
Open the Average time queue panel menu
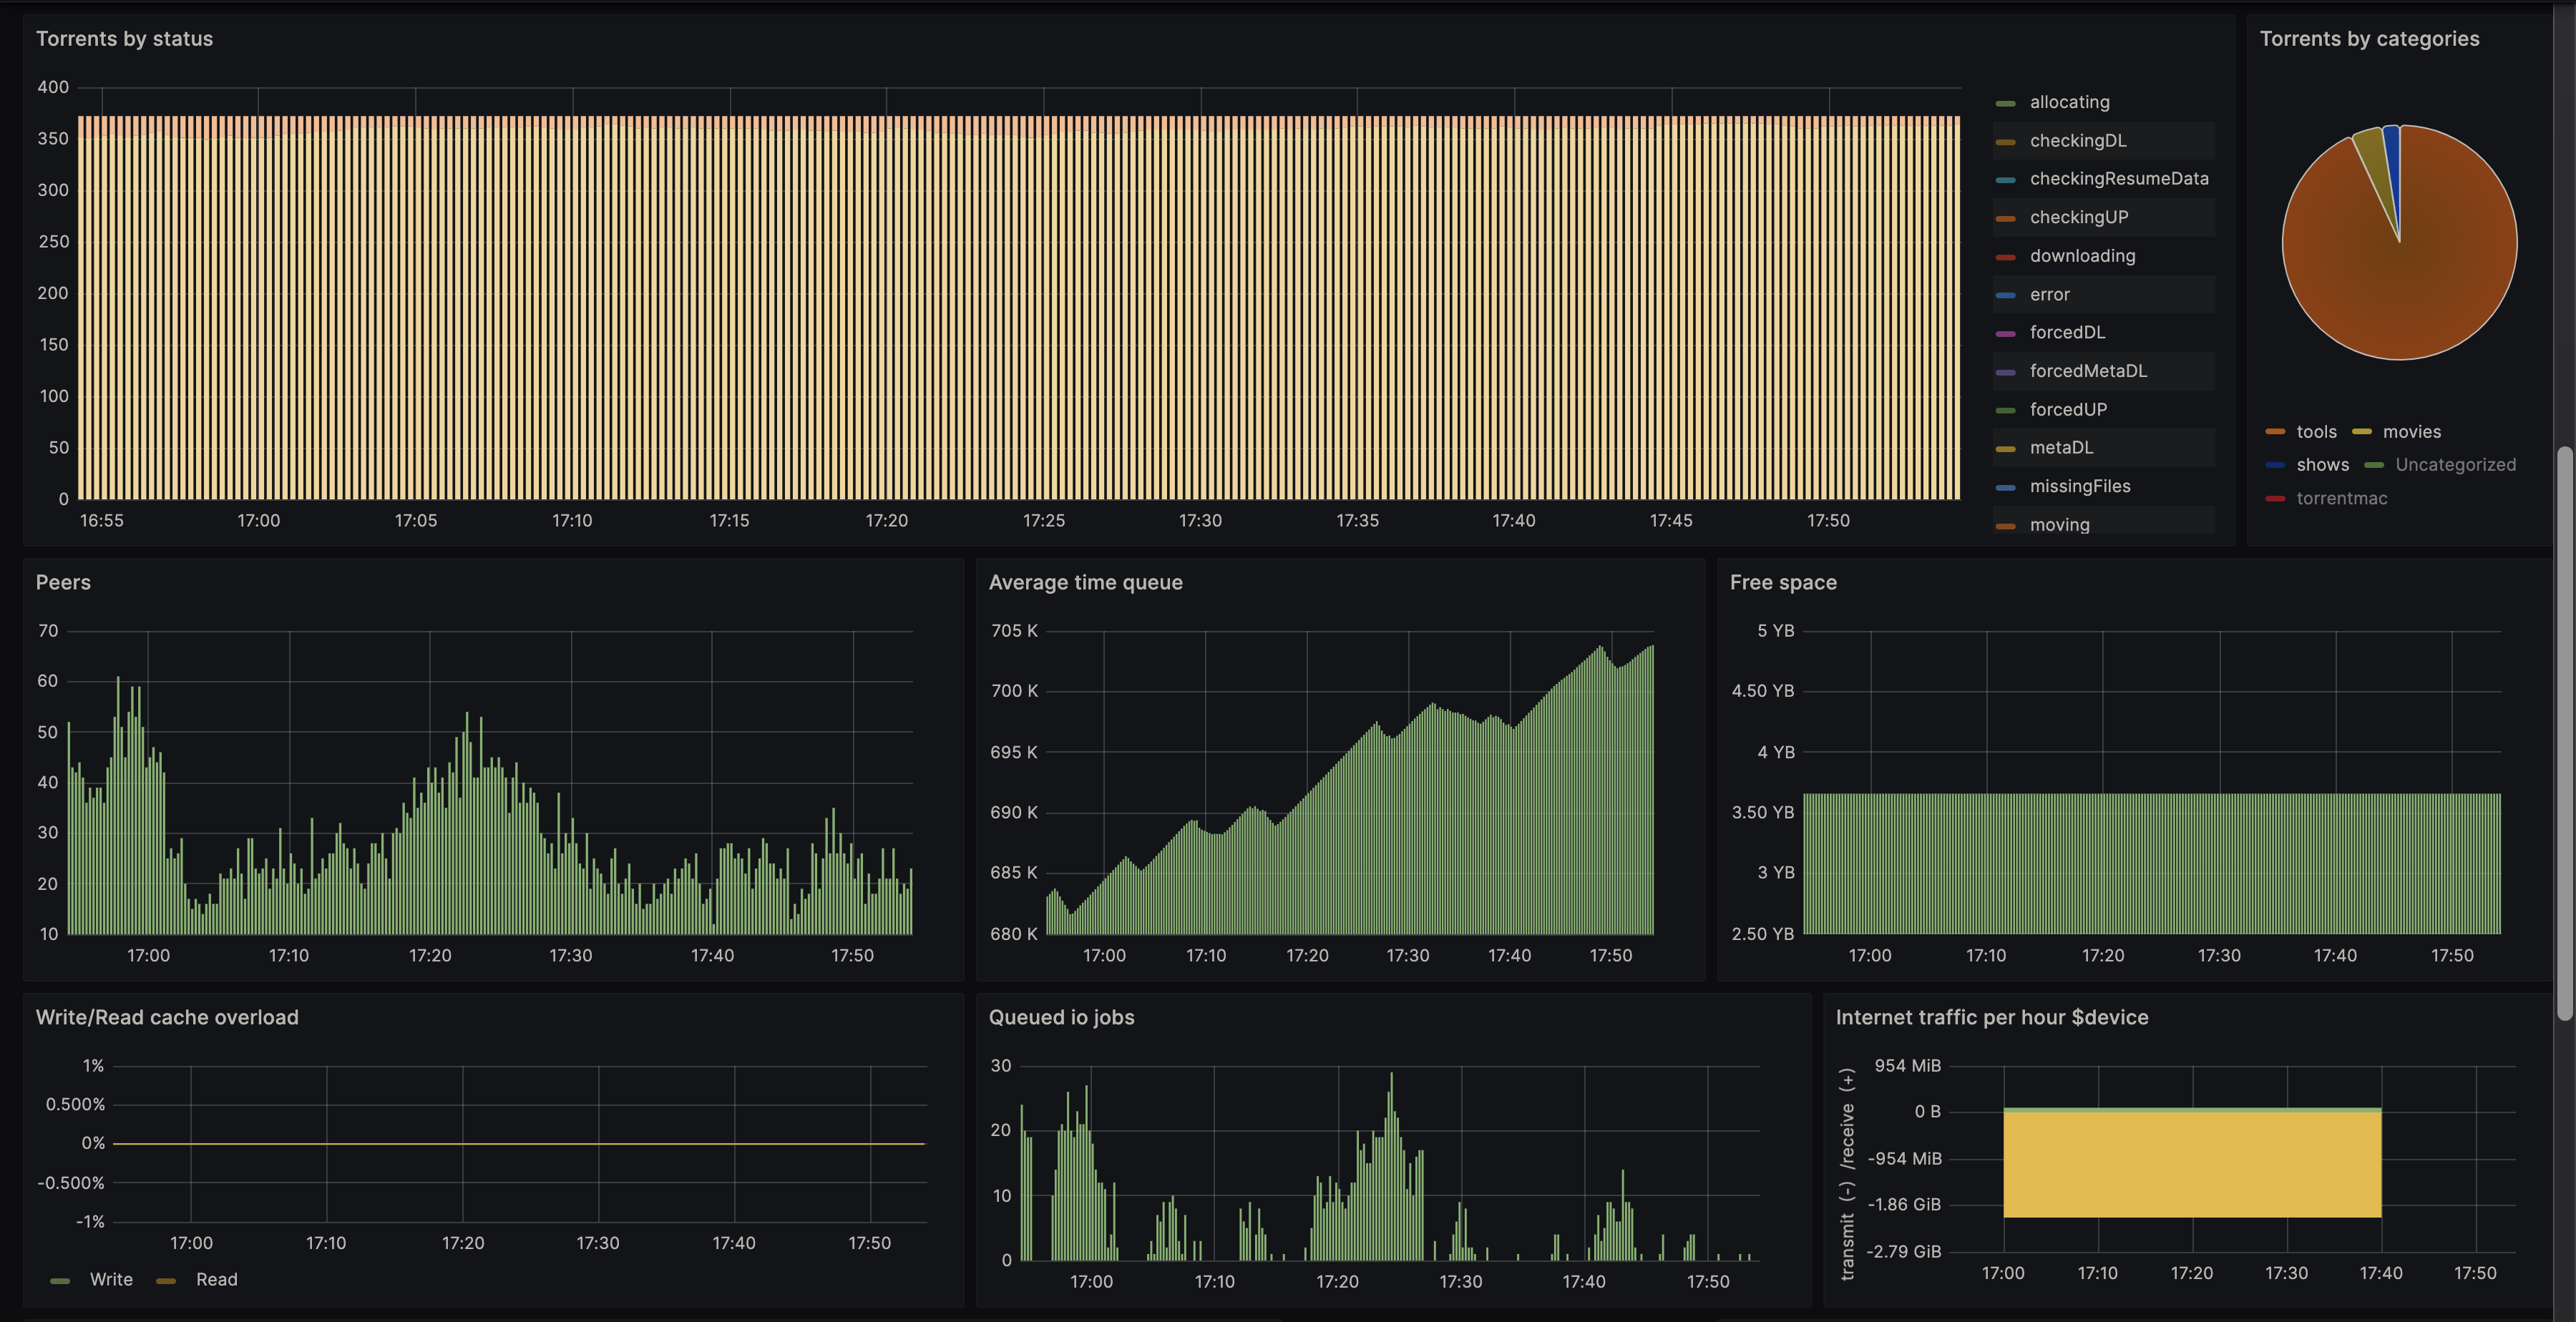pos(1085,582)
